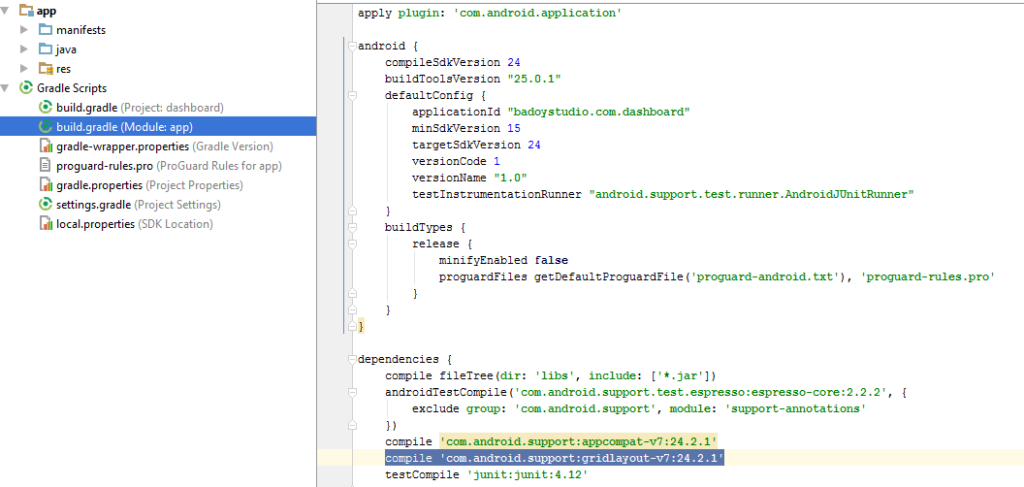Click the build.gradle (Module: app) gradle icon

(45, 127)
